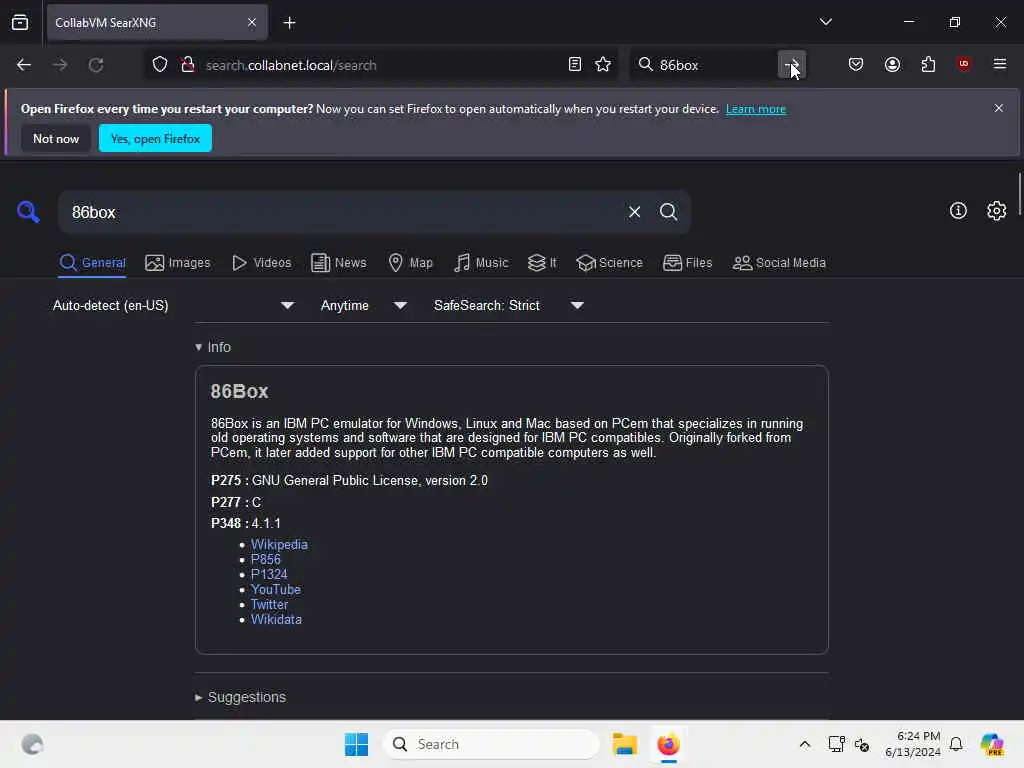Open the Wikidata link
The width and height of the screenshot is (1024, 768).
point(276,619)
